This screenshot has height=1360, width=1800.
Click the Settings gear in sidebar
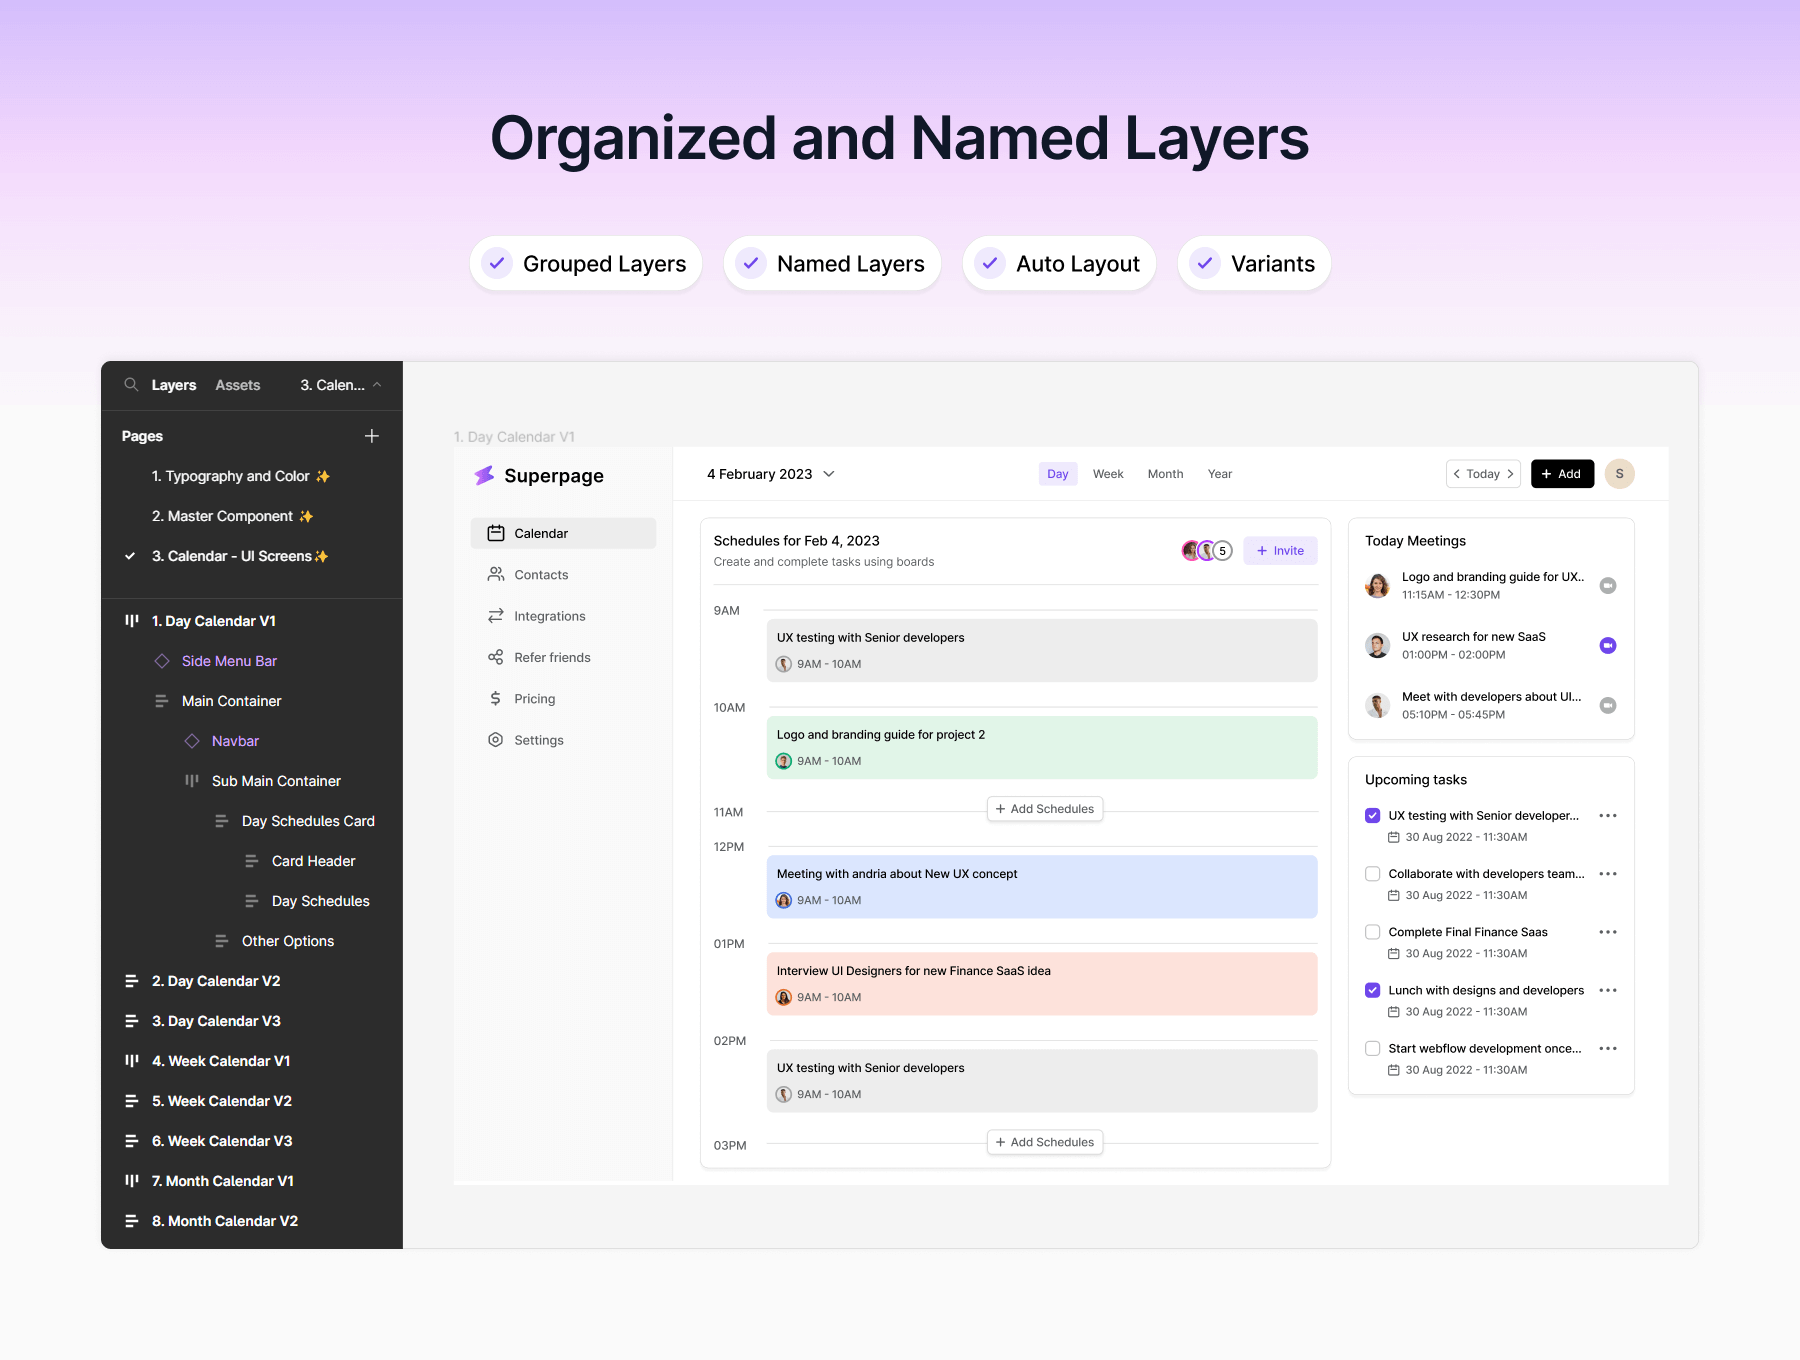click(x=496, y=740)
